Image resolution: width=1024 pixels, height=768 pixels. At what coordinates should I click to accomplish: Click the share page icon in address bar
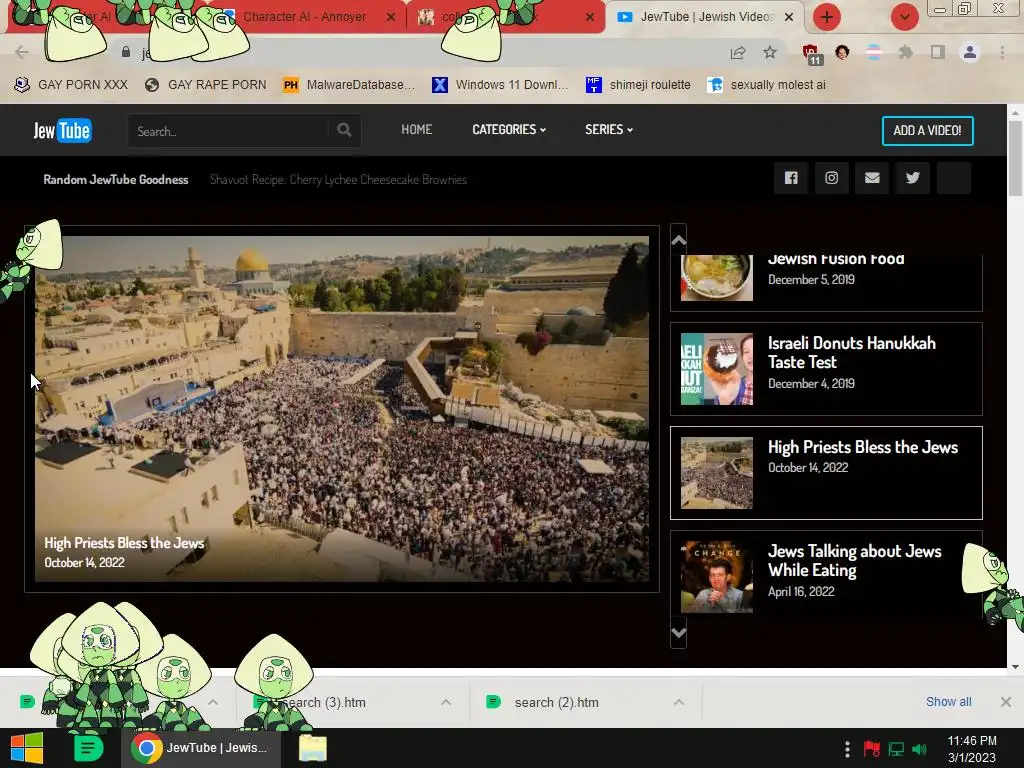tap(738, 53)
